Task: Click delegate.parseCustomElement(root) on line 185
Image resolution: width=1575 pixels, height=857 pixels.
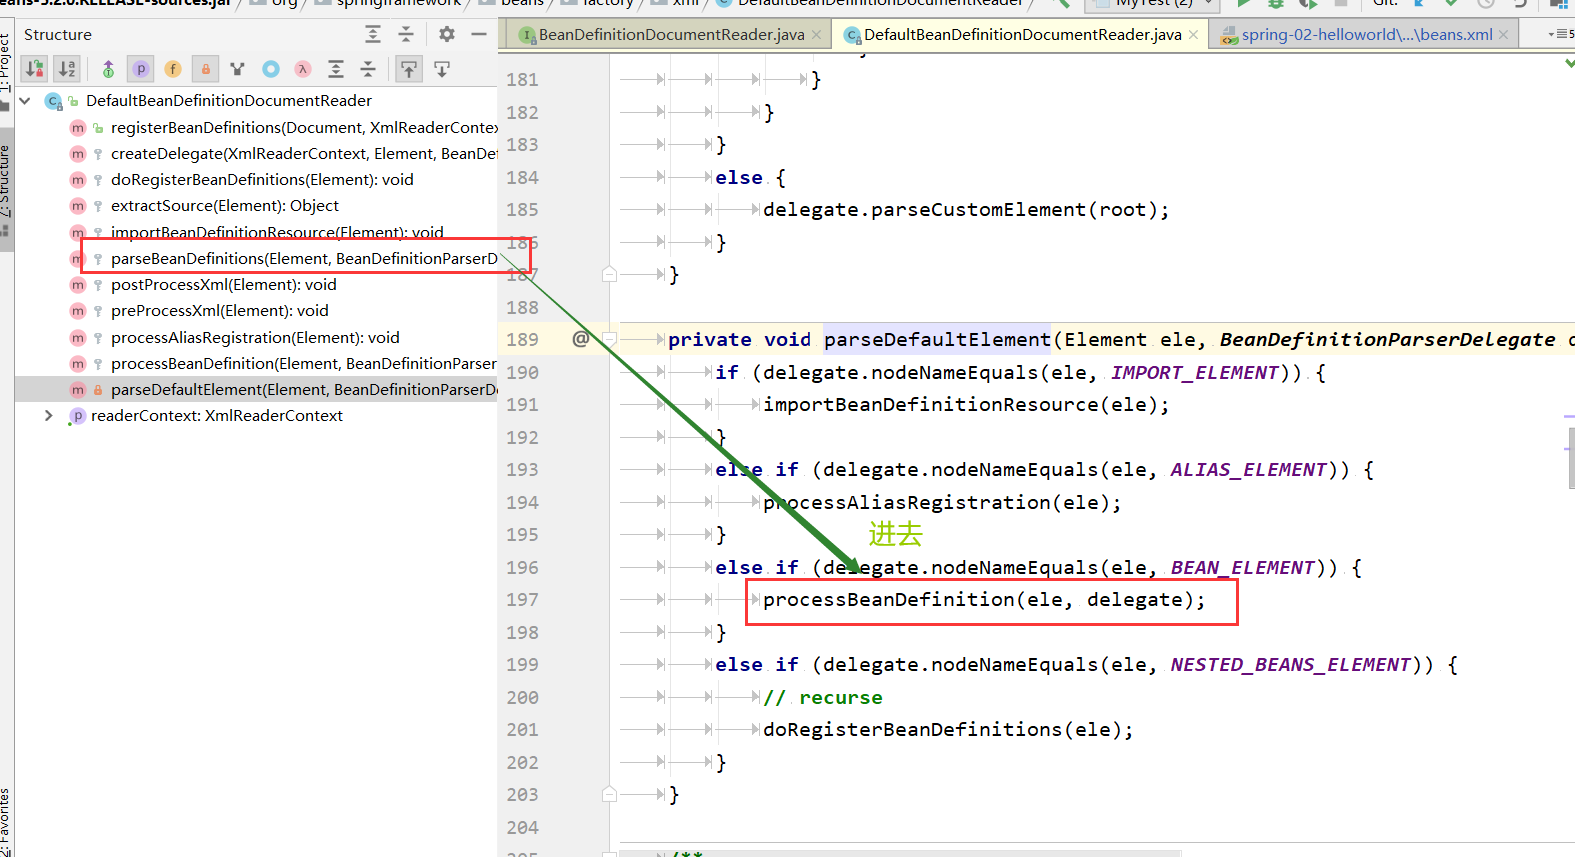Action: click(x=966, y=210)
